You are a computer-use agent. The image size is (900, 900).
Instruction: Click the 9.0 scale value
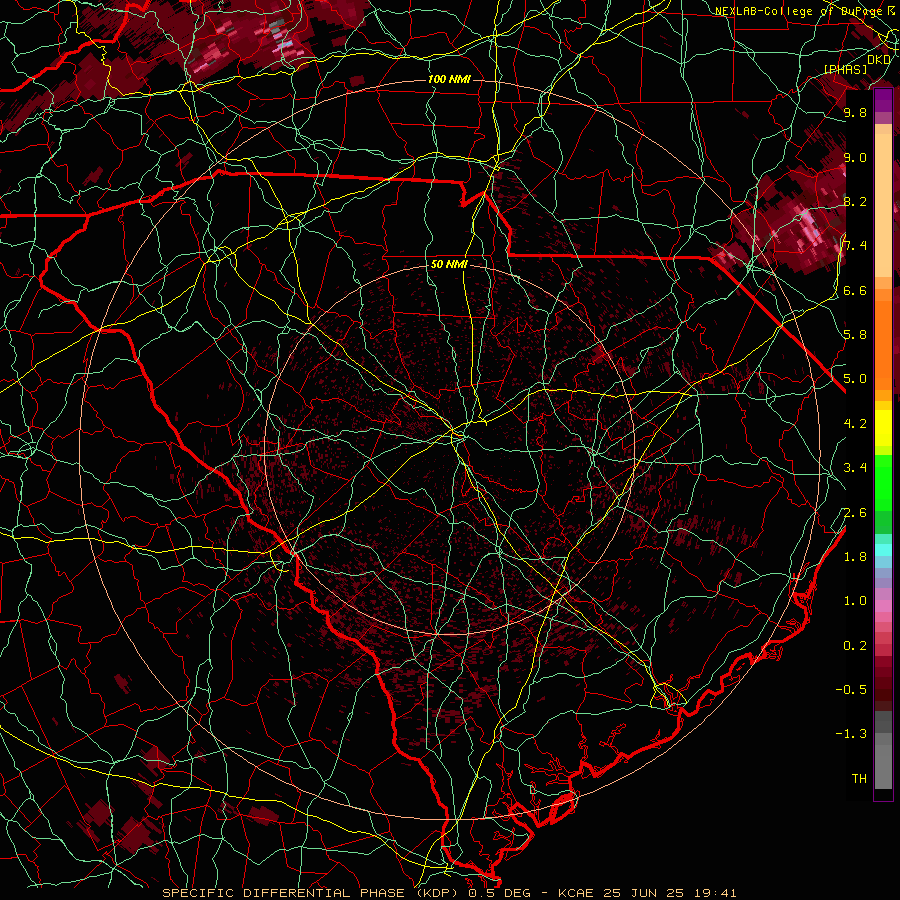855,157
